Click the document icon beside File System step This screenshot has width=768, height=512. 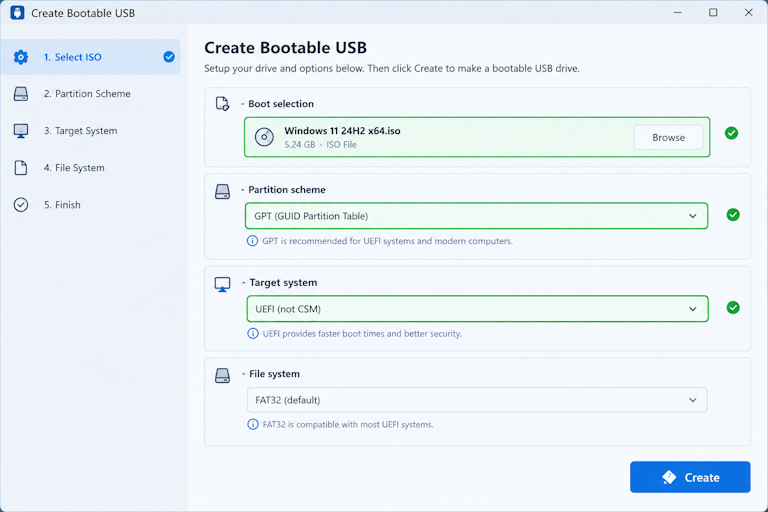pyautogui.click(x=21, y=168)
